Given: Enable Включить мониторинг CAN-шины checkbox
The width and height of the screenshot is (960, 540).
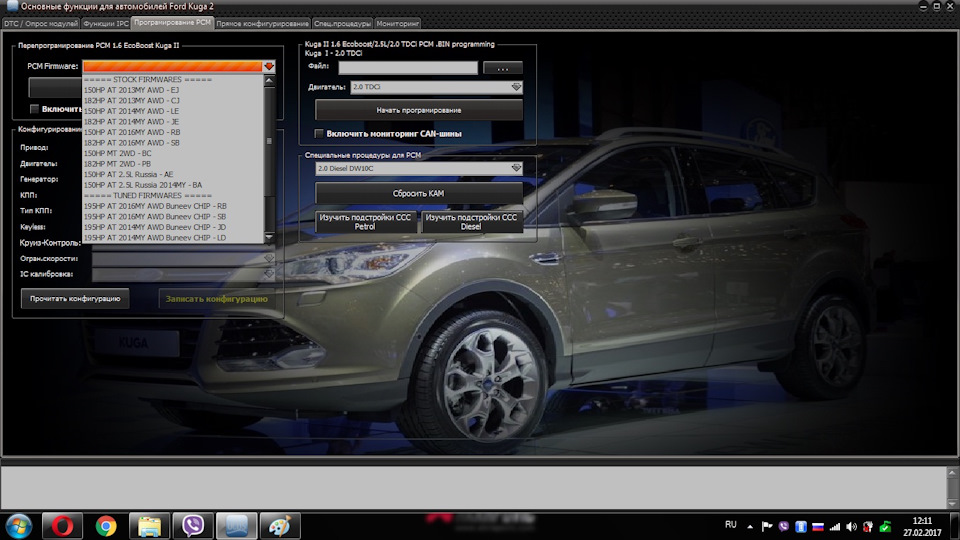Looking at the screenshot, I should coord(318,133).
